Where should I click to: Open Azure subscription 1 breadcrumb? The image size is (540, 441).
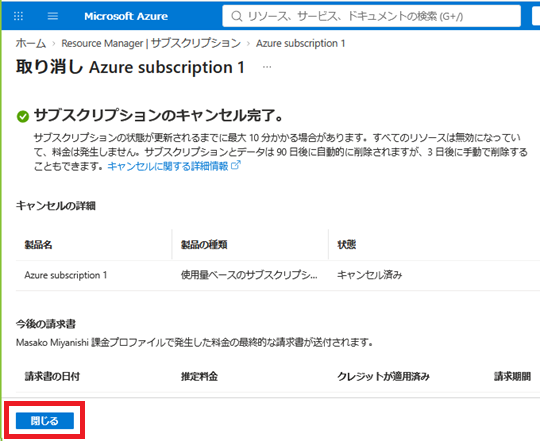(x=300, y=43)
